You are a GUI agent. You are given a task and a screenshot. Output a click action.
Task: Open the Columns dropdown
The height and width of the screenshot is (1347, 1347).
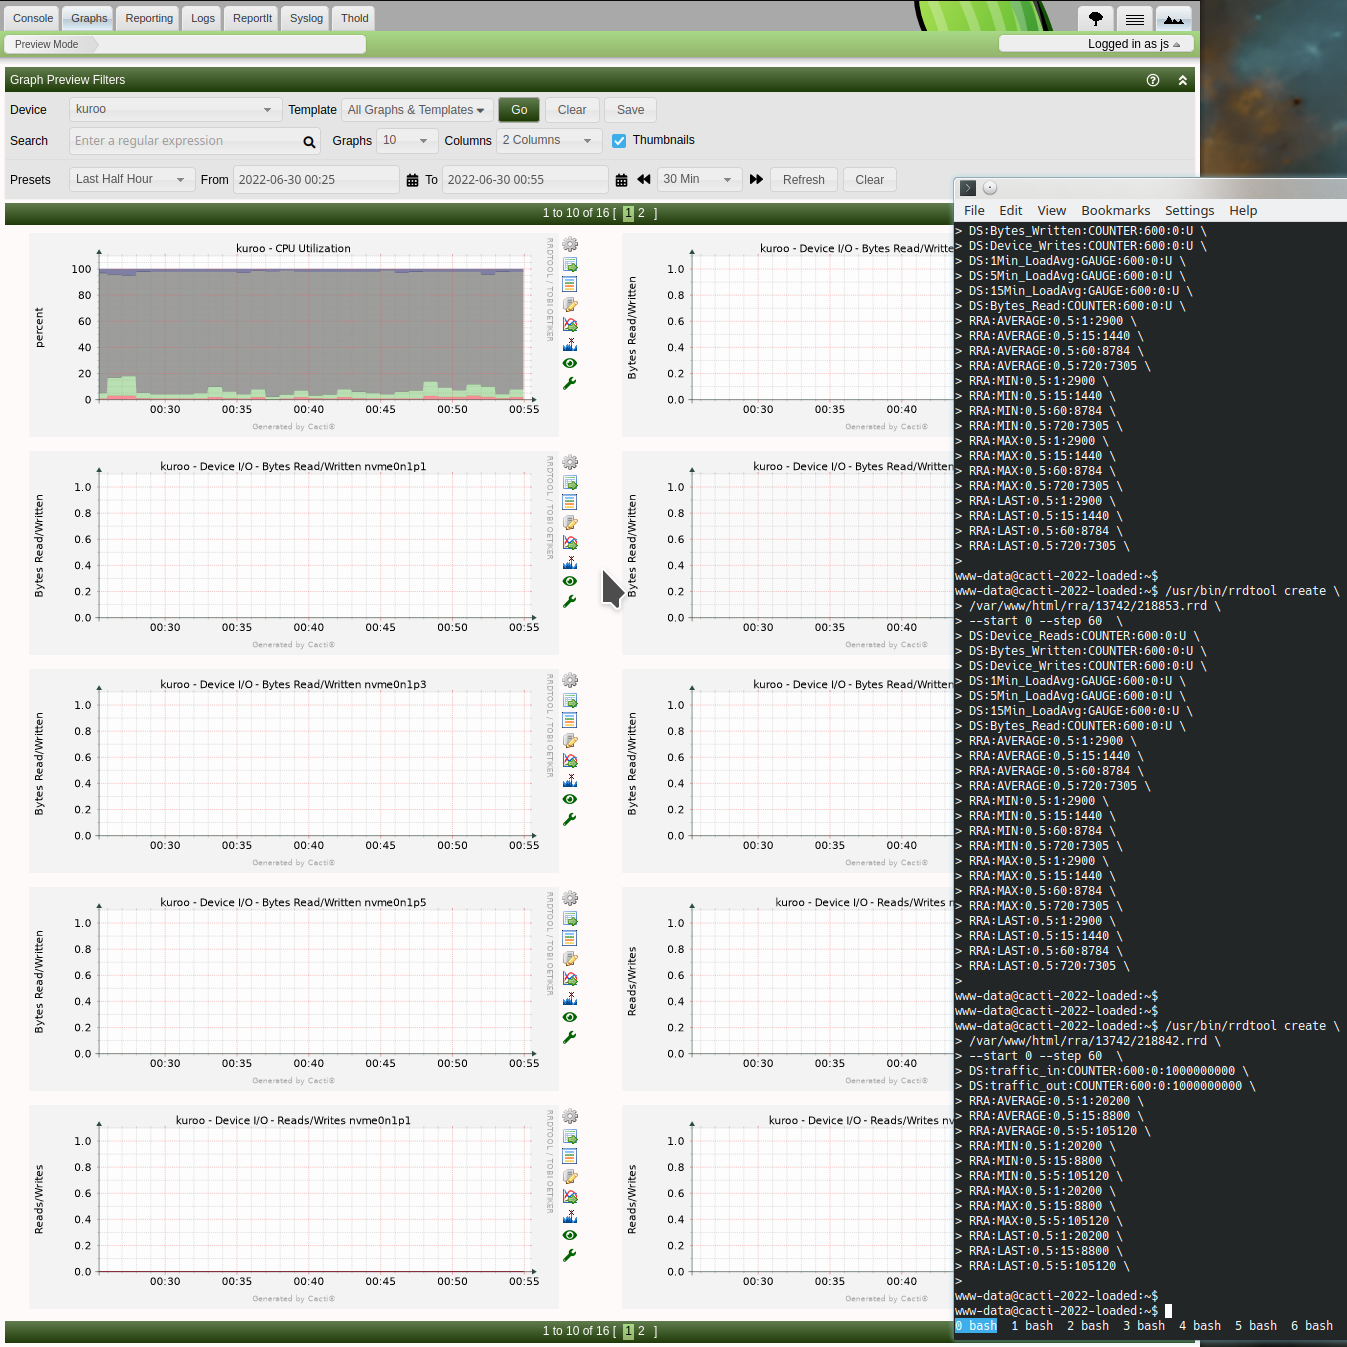tap(549, 141)
